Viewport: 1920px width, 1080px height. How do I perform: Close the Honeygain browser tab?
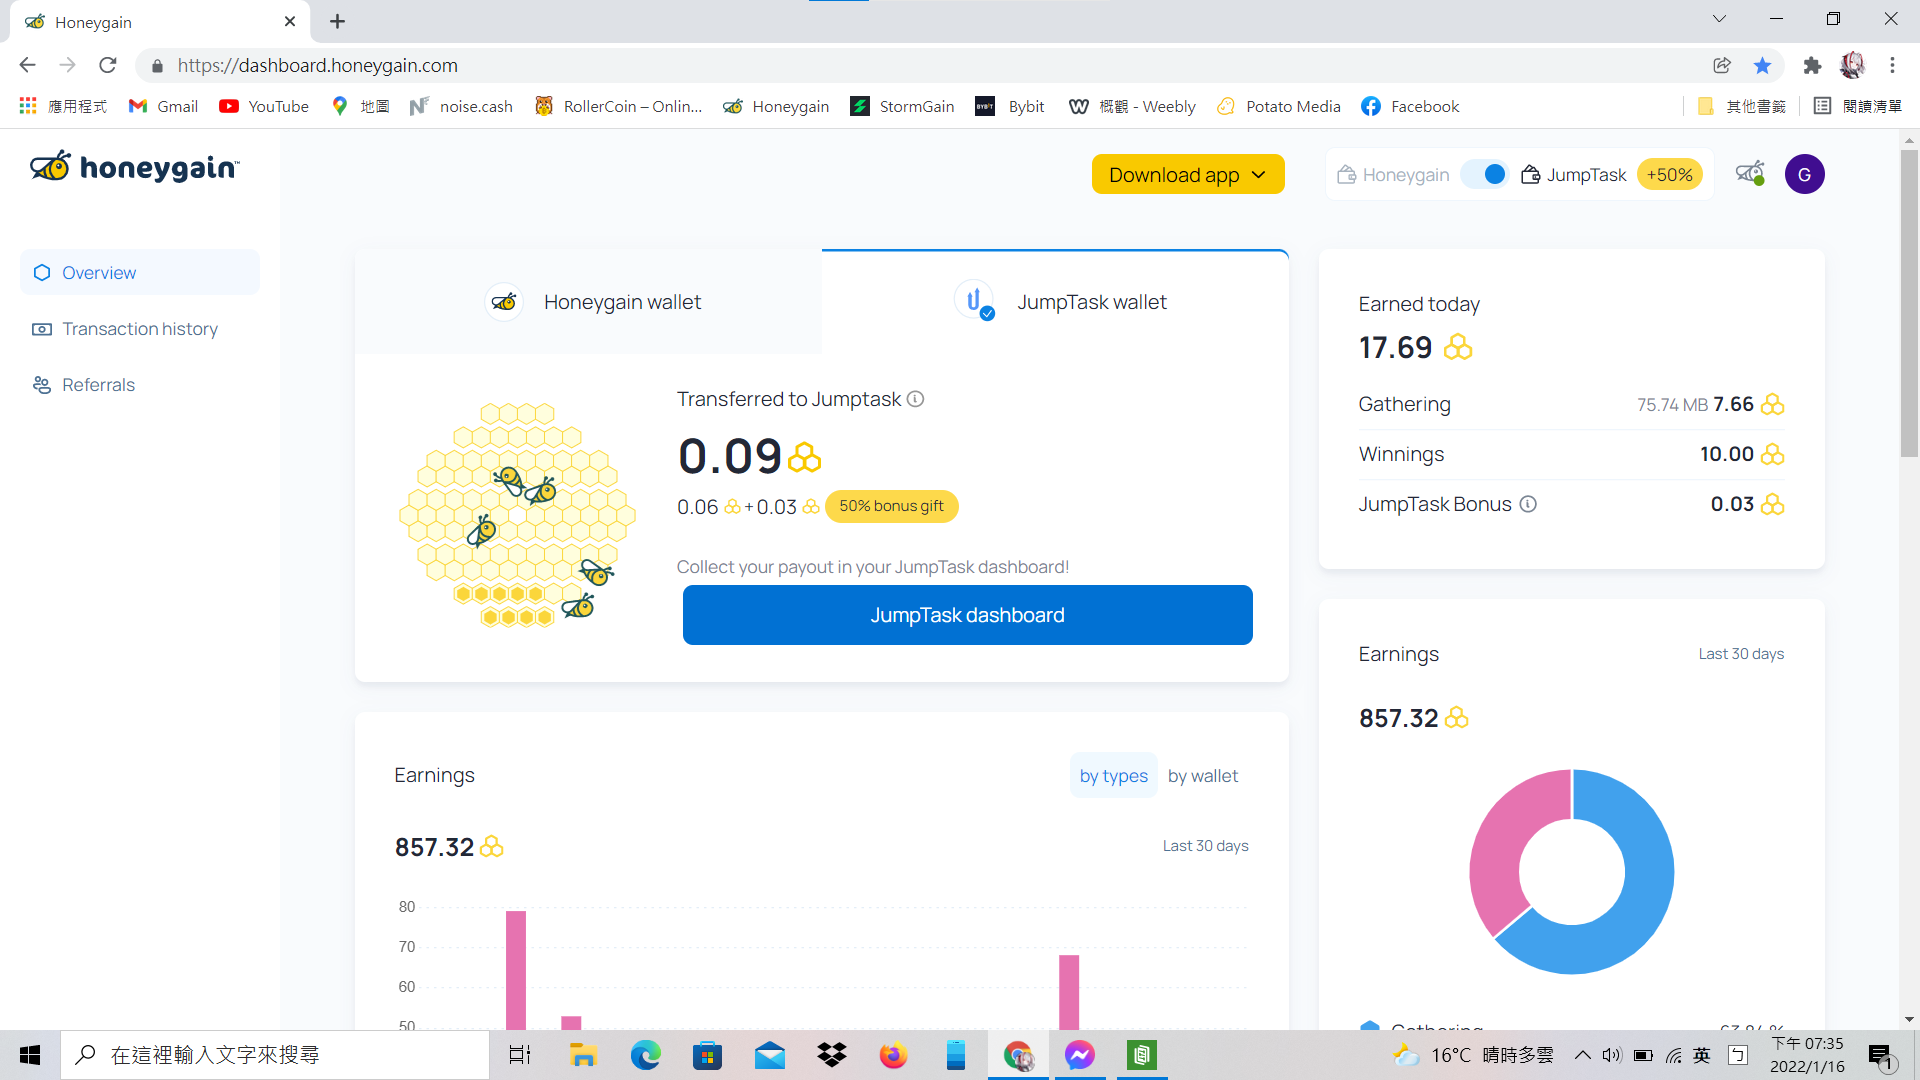click(x=290, y=21)
